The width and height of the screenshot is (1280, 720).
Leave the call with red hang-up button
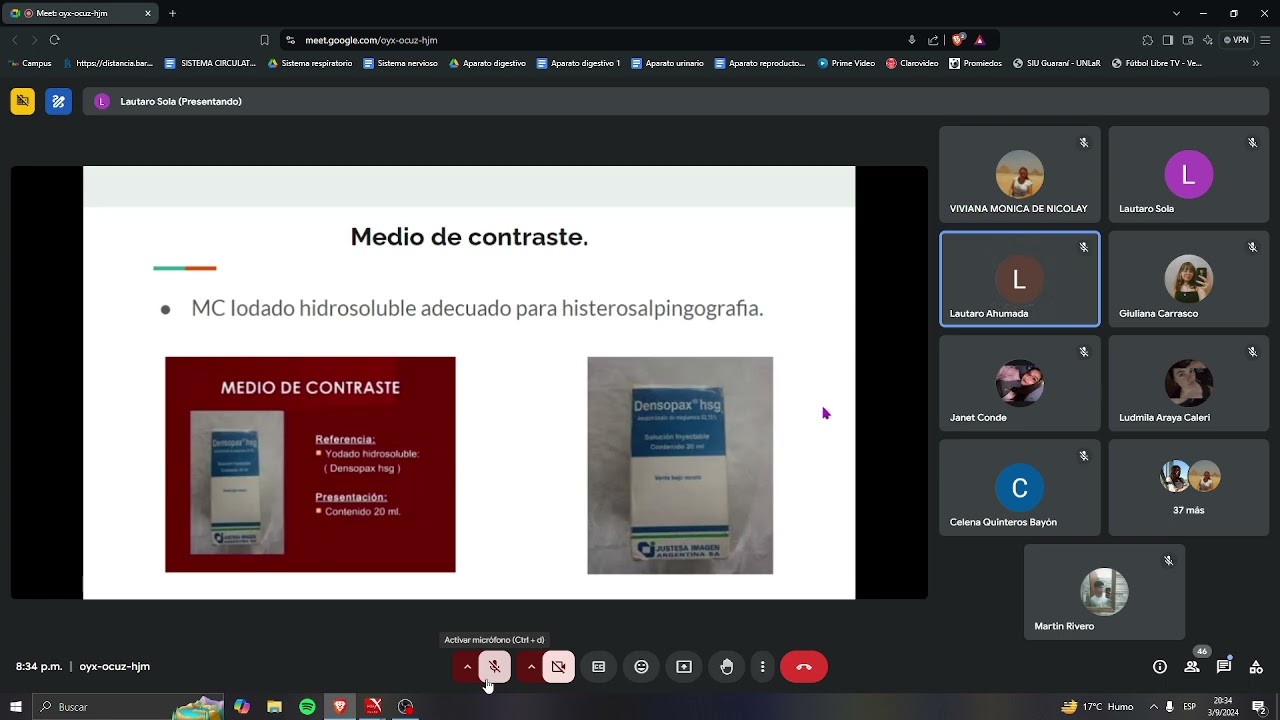[804, 667]
